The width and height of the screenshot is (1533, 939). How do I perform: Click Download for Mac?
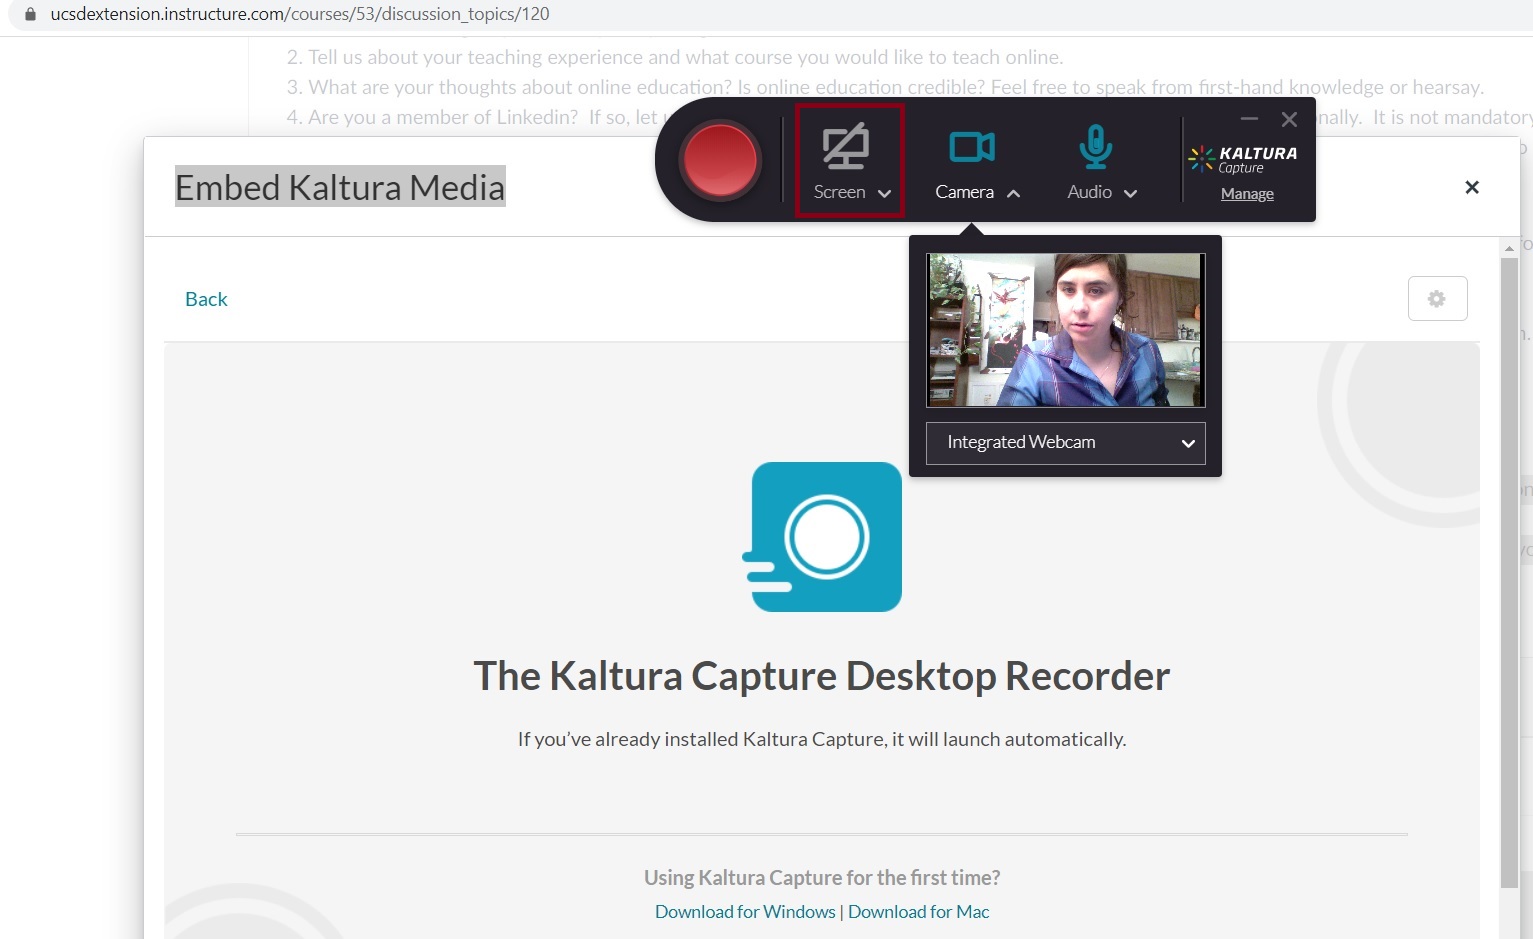918,911
